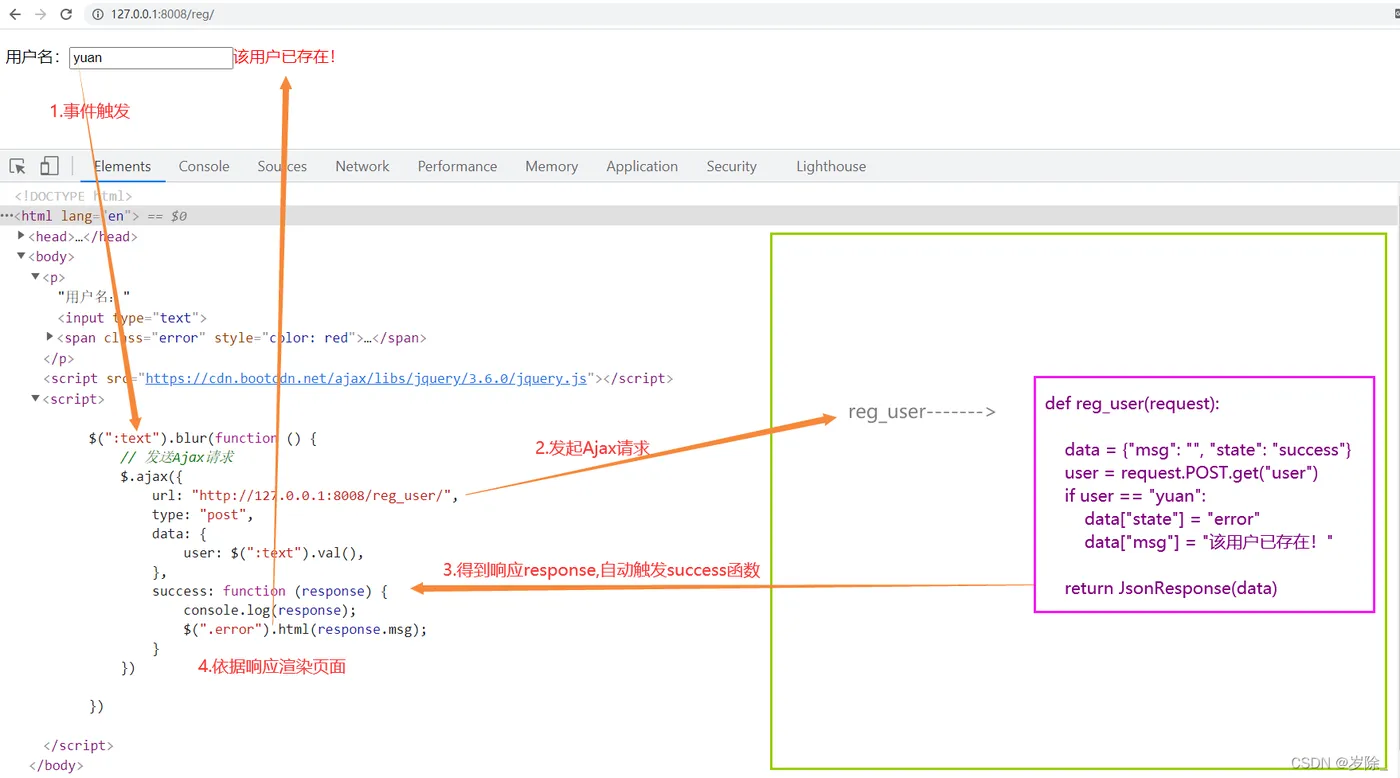
Task: Click the type: "post" line
Action: pyautogui.click(x=203, y=515)
